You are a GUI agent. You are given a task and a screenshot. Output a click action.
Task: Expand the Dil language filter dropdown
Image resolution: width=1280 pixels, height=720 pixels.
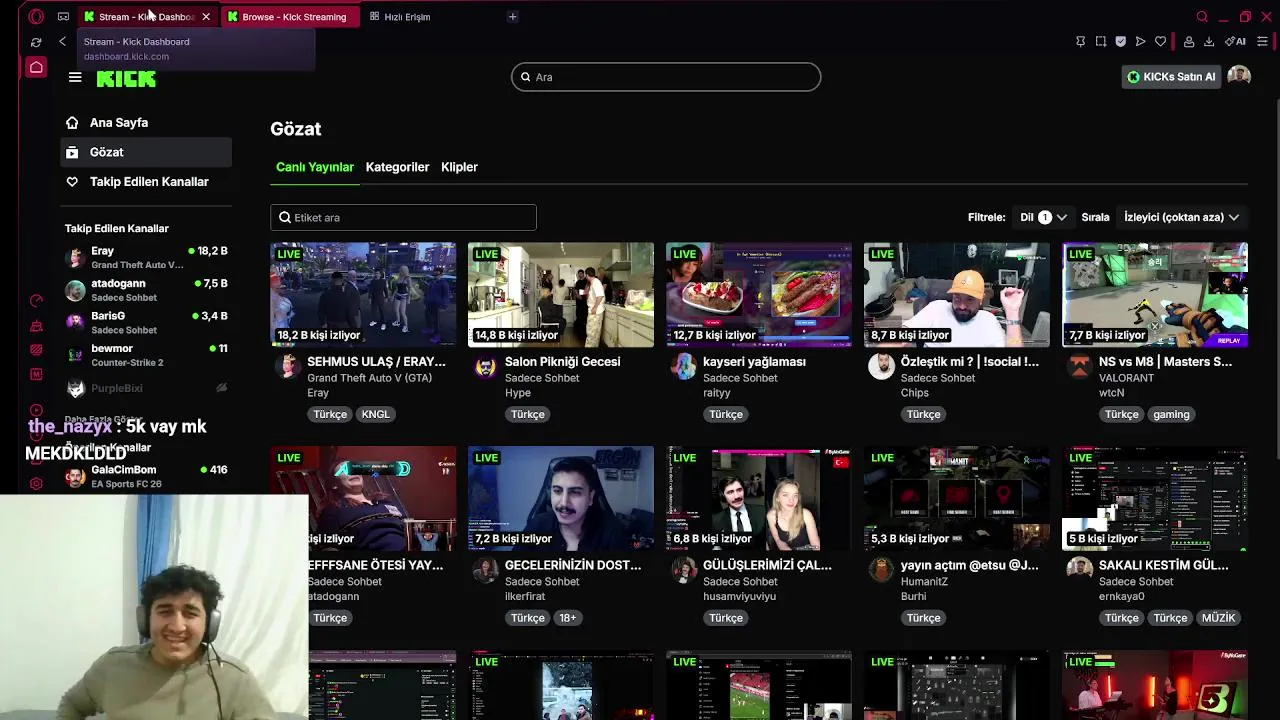click(1043, 217)
